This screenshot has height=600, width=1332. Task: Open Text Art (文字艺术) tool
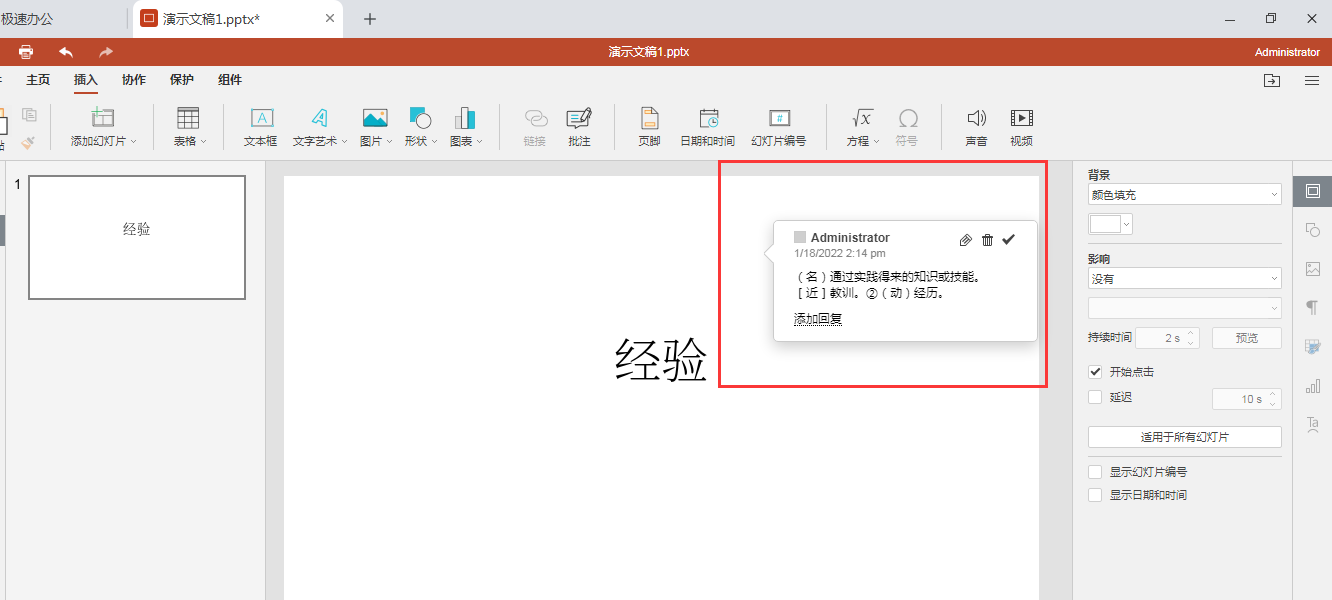coord(318,118)
